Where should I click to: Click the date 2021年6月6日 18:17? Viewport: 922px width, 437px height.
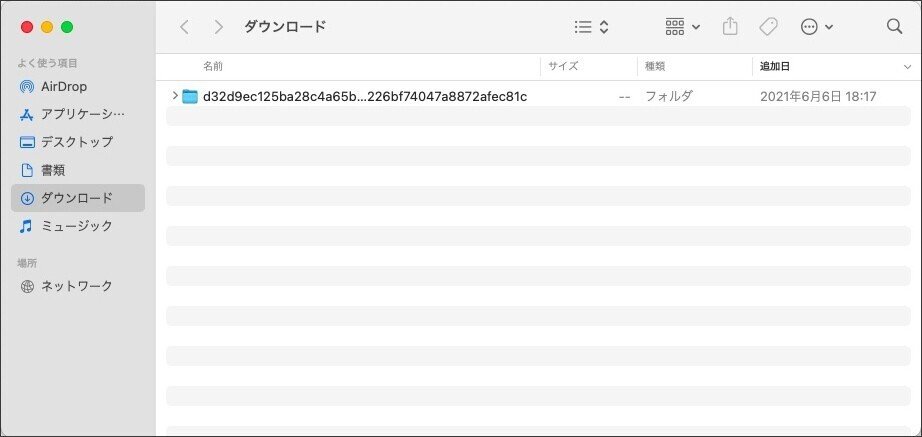coord(818,96)
